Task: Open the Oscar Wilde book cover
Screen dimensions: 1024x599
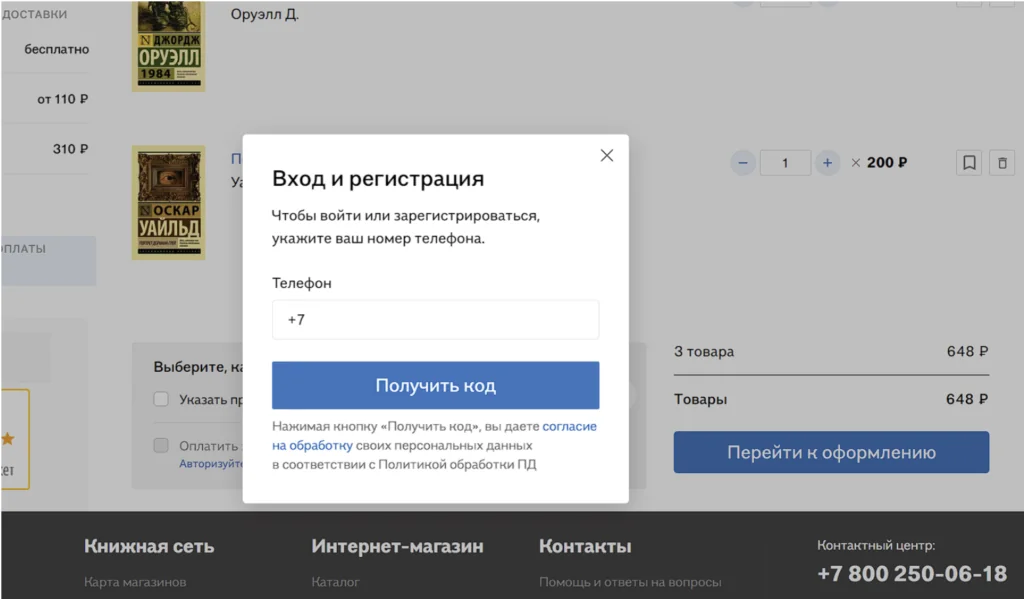Action: 169,203
